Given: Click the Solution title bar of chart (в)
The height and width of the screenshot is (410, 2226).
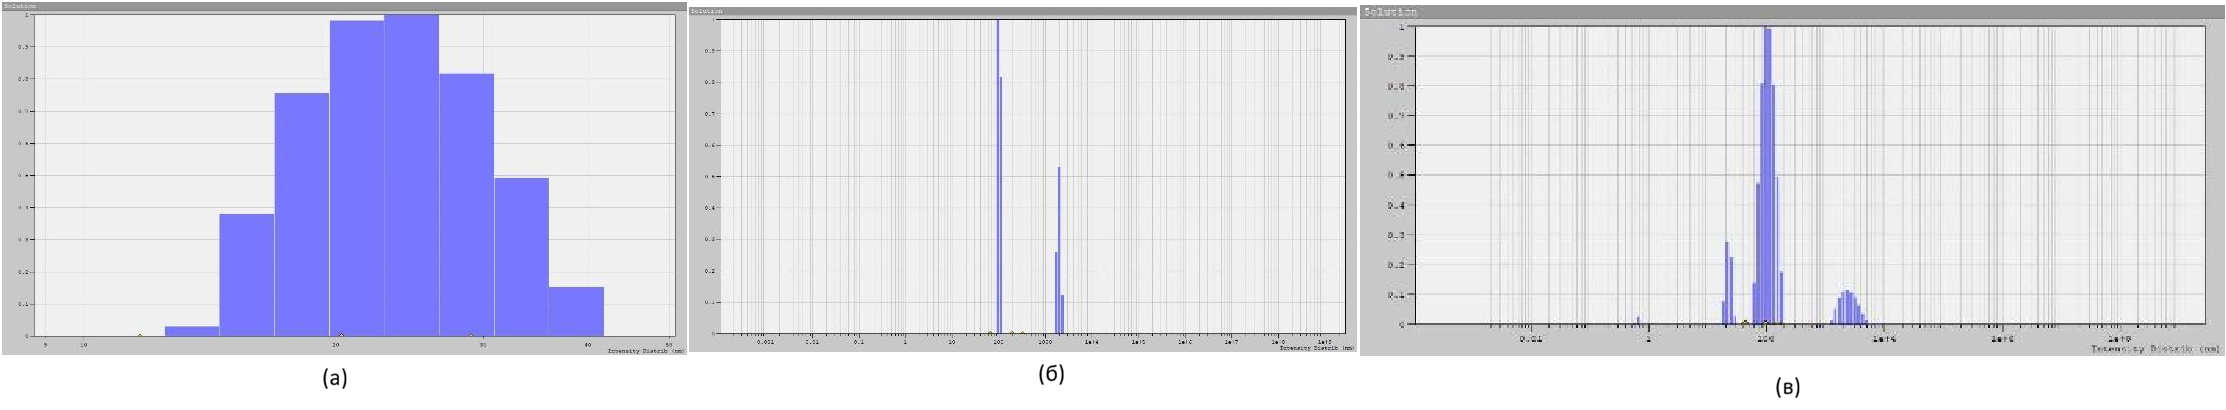Looking at the screenshot, I should [x=1792, y=12].
